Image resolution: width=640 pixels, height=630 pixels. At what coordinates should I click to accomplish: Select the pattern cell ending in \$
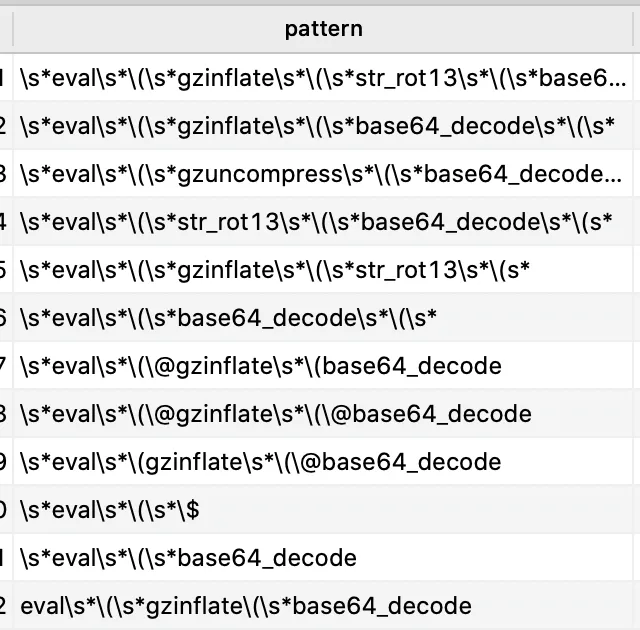pos(110,510)
